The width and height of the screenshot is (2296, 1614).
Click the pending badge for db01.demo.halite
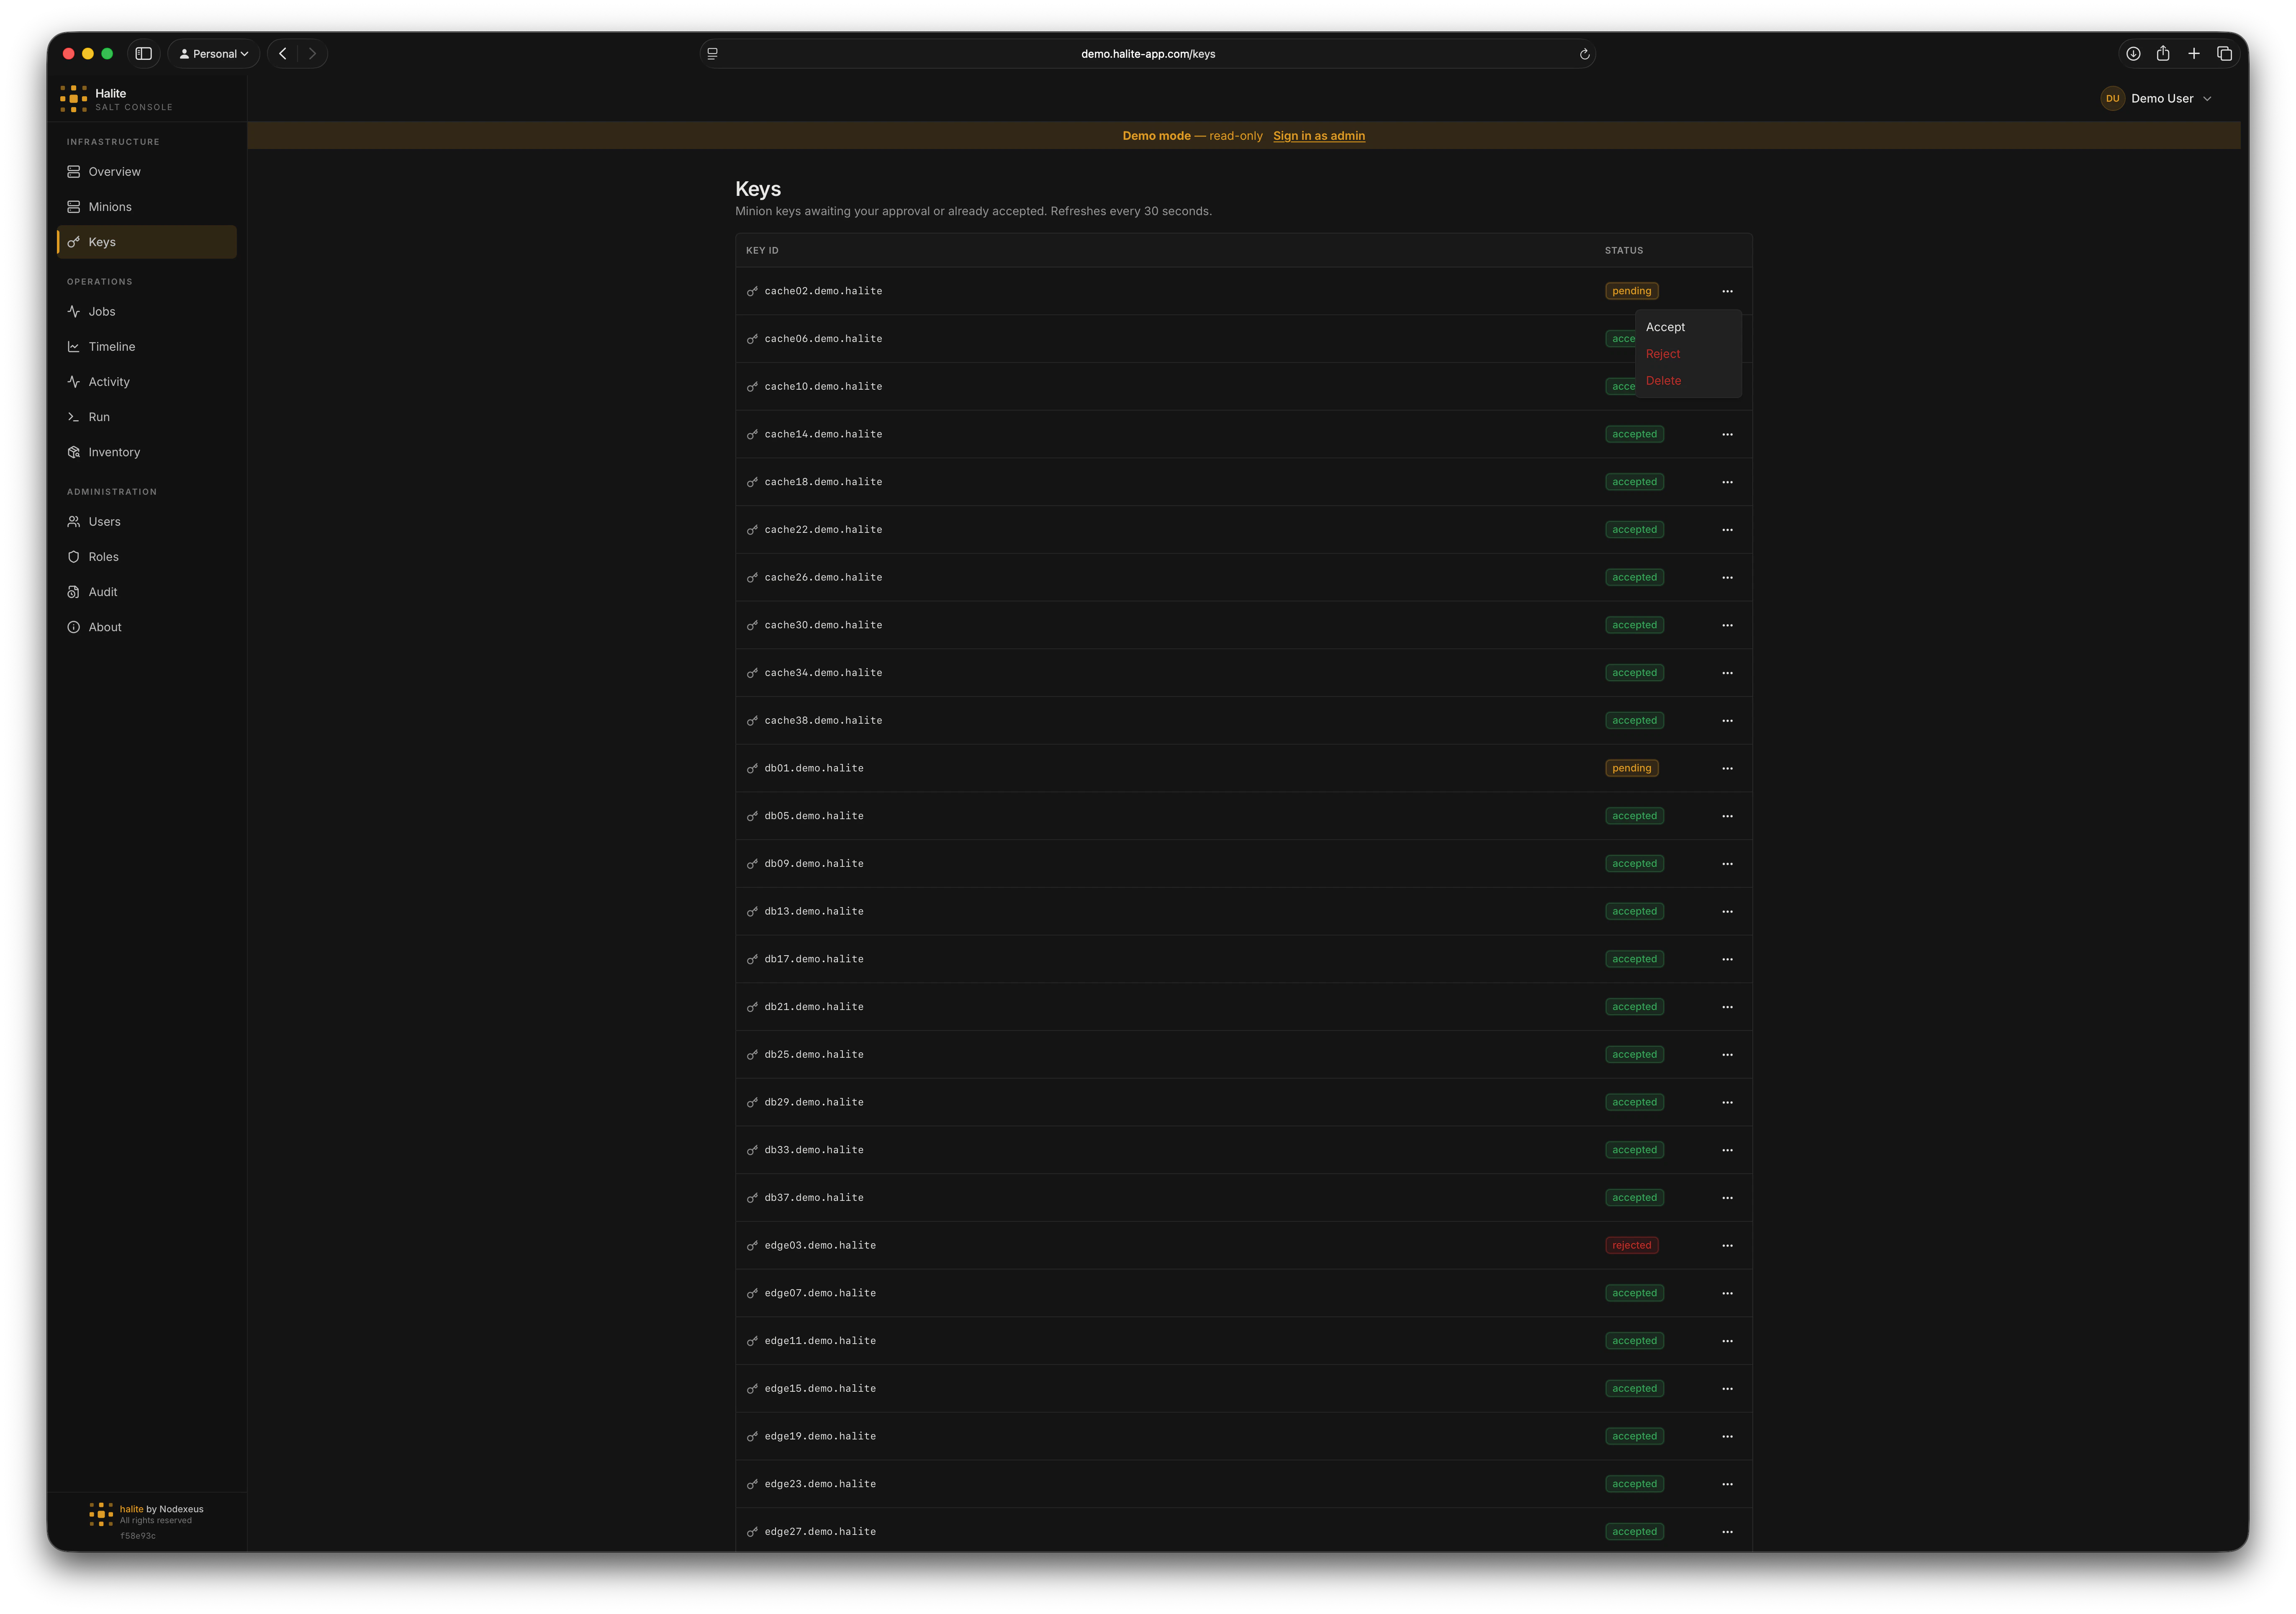1631,768
